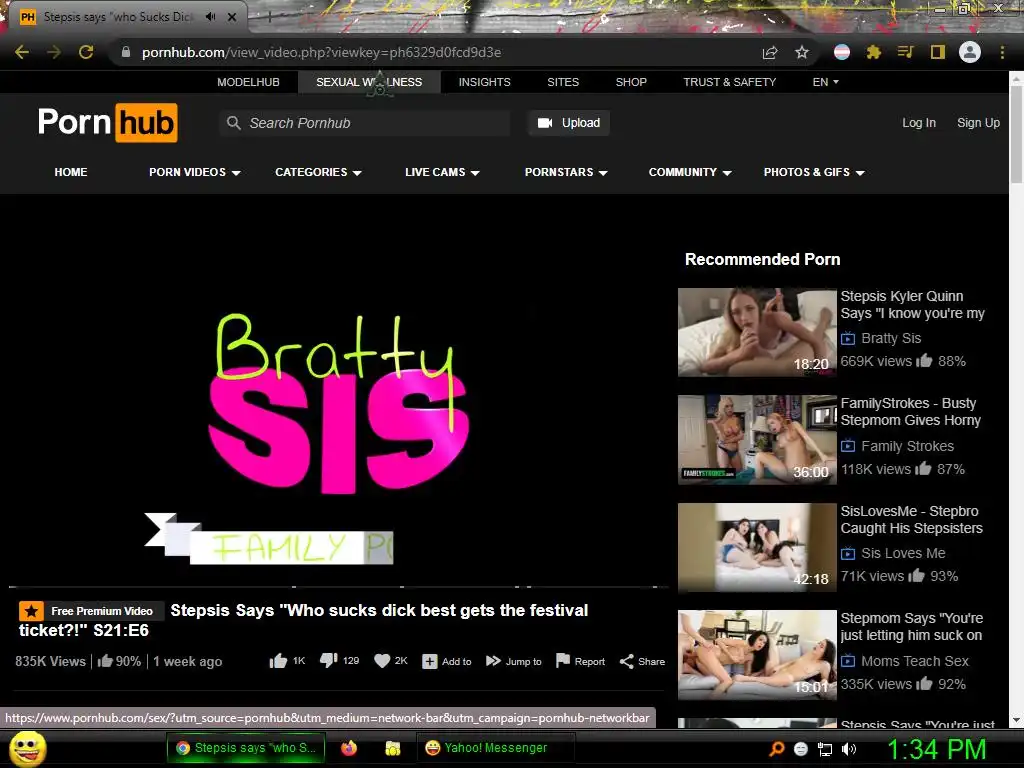This screenshot has height=768, width=1024.
Task: Open the recommended thumbnail lasting 42:18
Action: [x=757, y=547]
